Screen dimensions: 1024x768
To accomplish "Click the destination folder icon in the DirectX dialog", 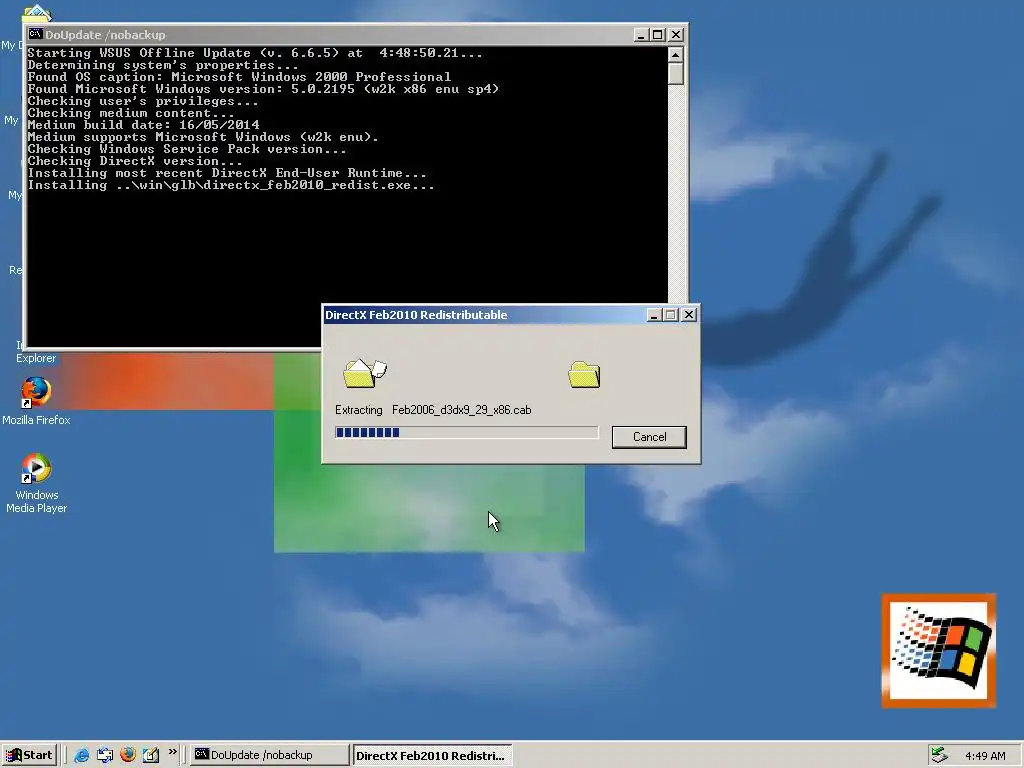I will click(584, 374).
